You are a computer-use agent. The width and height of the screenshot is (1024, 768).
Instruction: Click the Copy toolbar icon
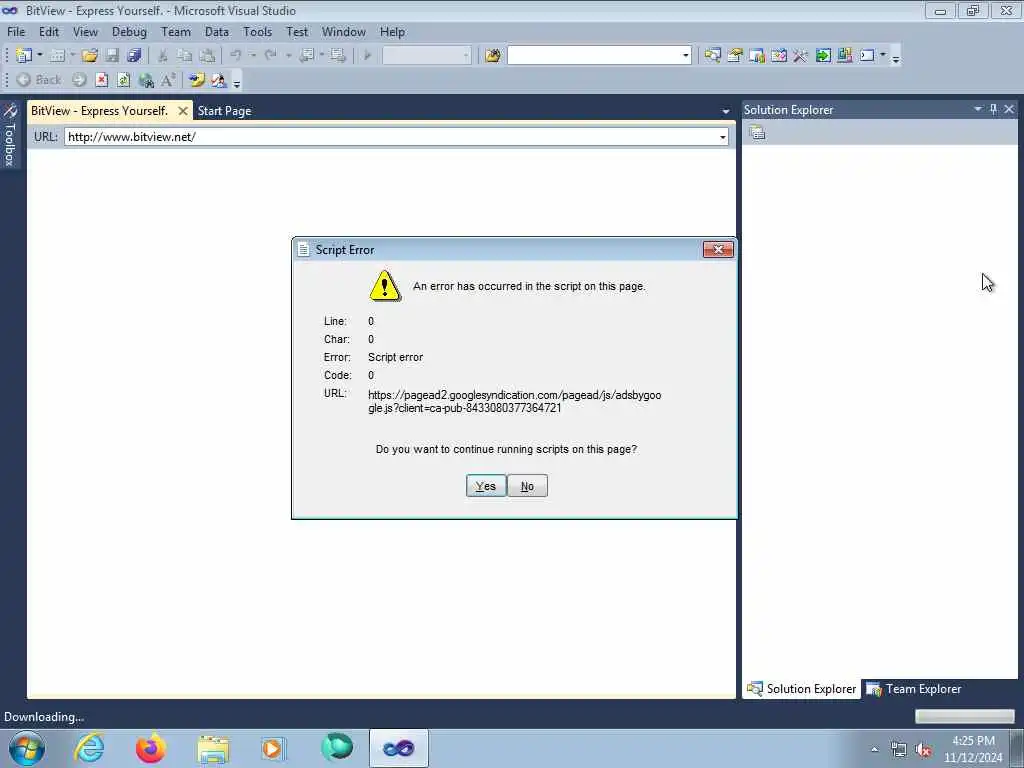point(185,56)
